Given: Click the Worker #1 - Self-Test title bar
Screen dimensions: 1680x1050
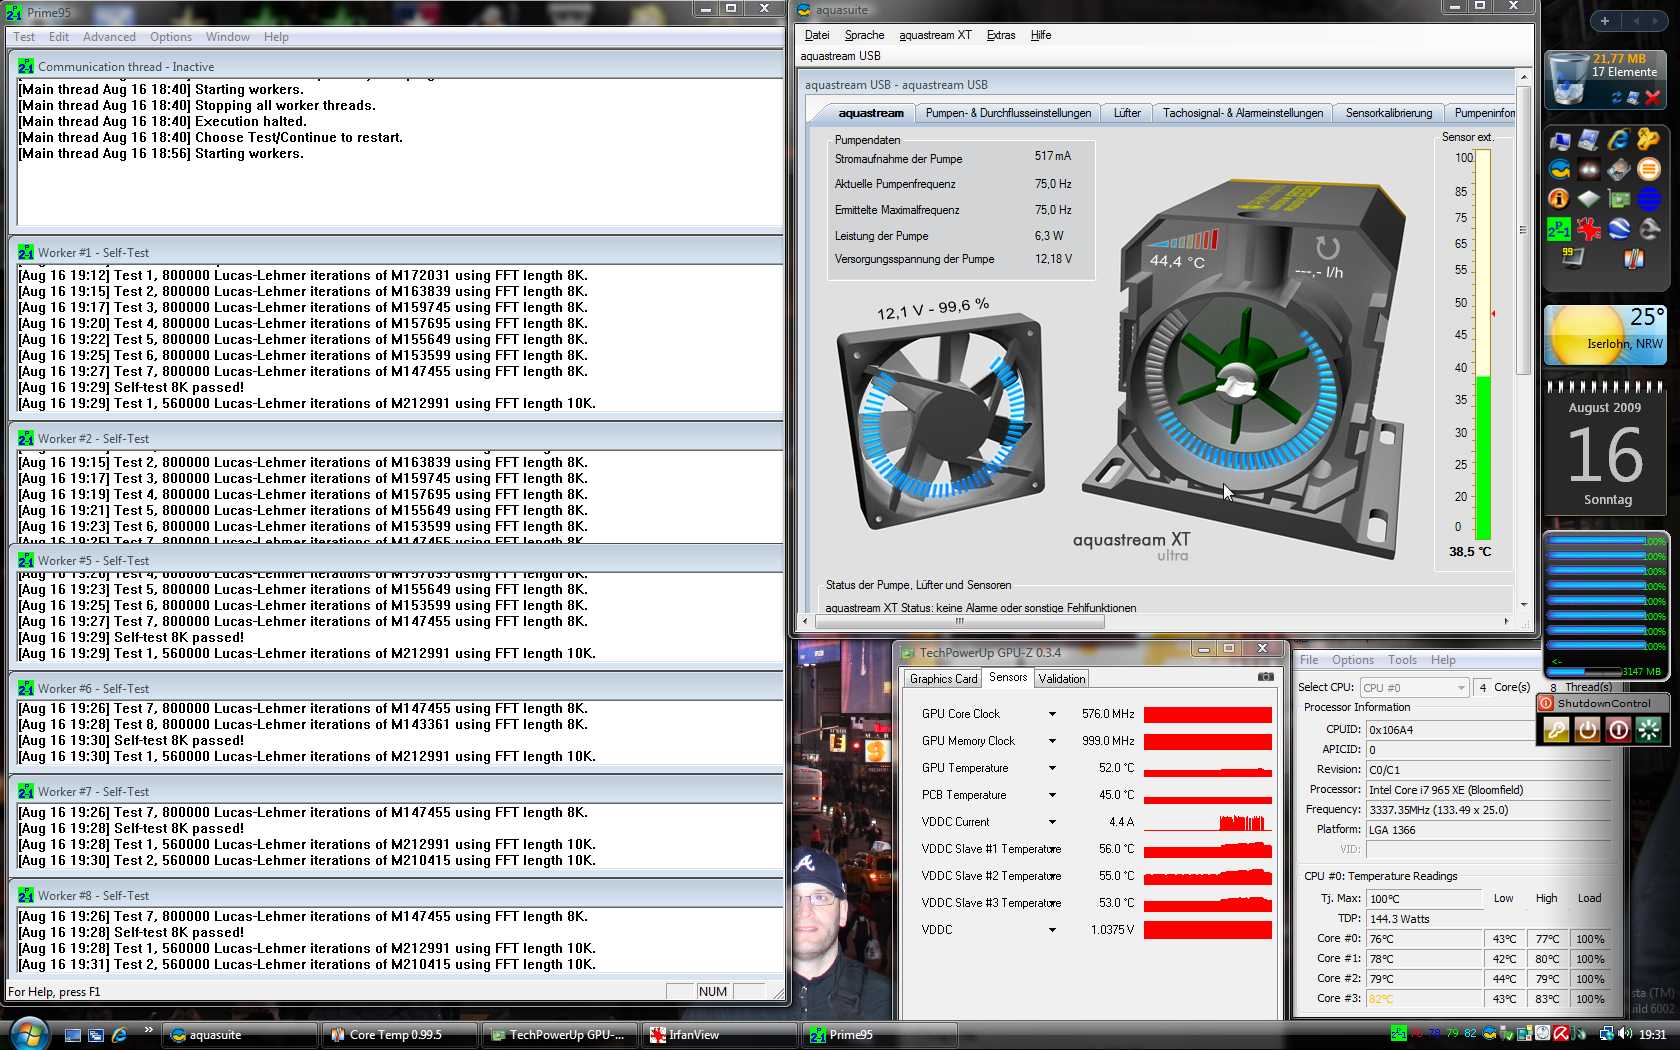Looking at the screenshot, I should [x=396, y=253].
